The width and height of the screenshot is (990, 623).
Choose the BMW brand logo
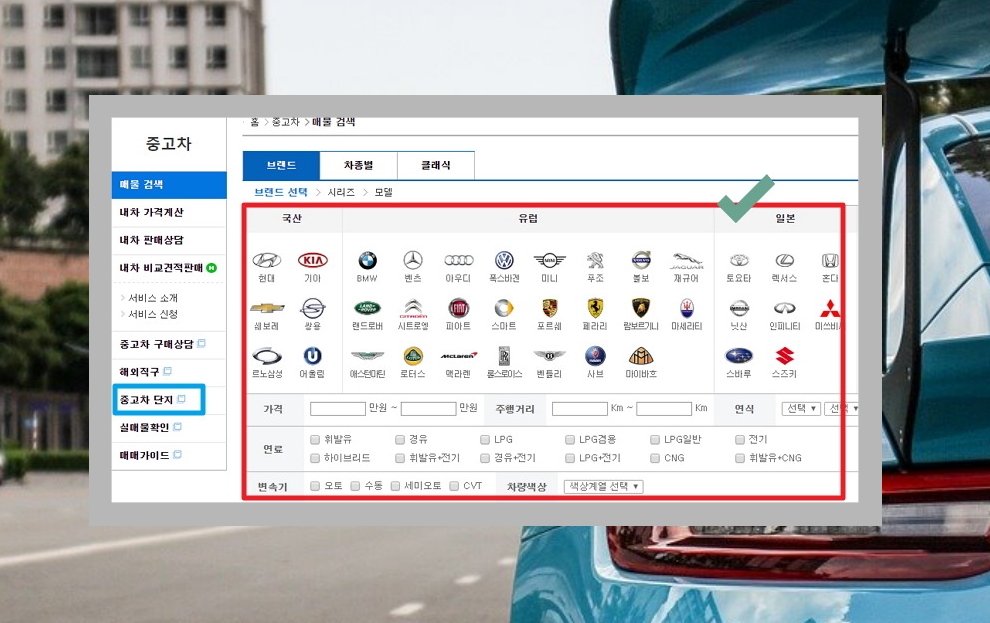tap(367, 260)
